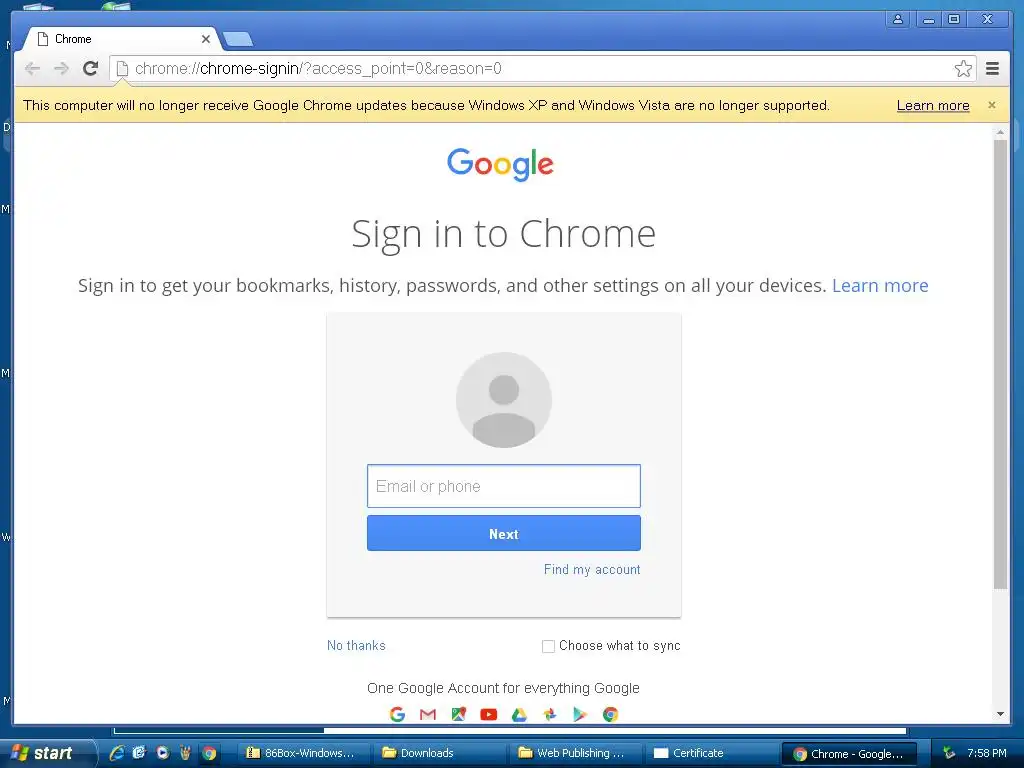1024x768 pixels.
Task: Open Find my account link
Action: [592, 569]
